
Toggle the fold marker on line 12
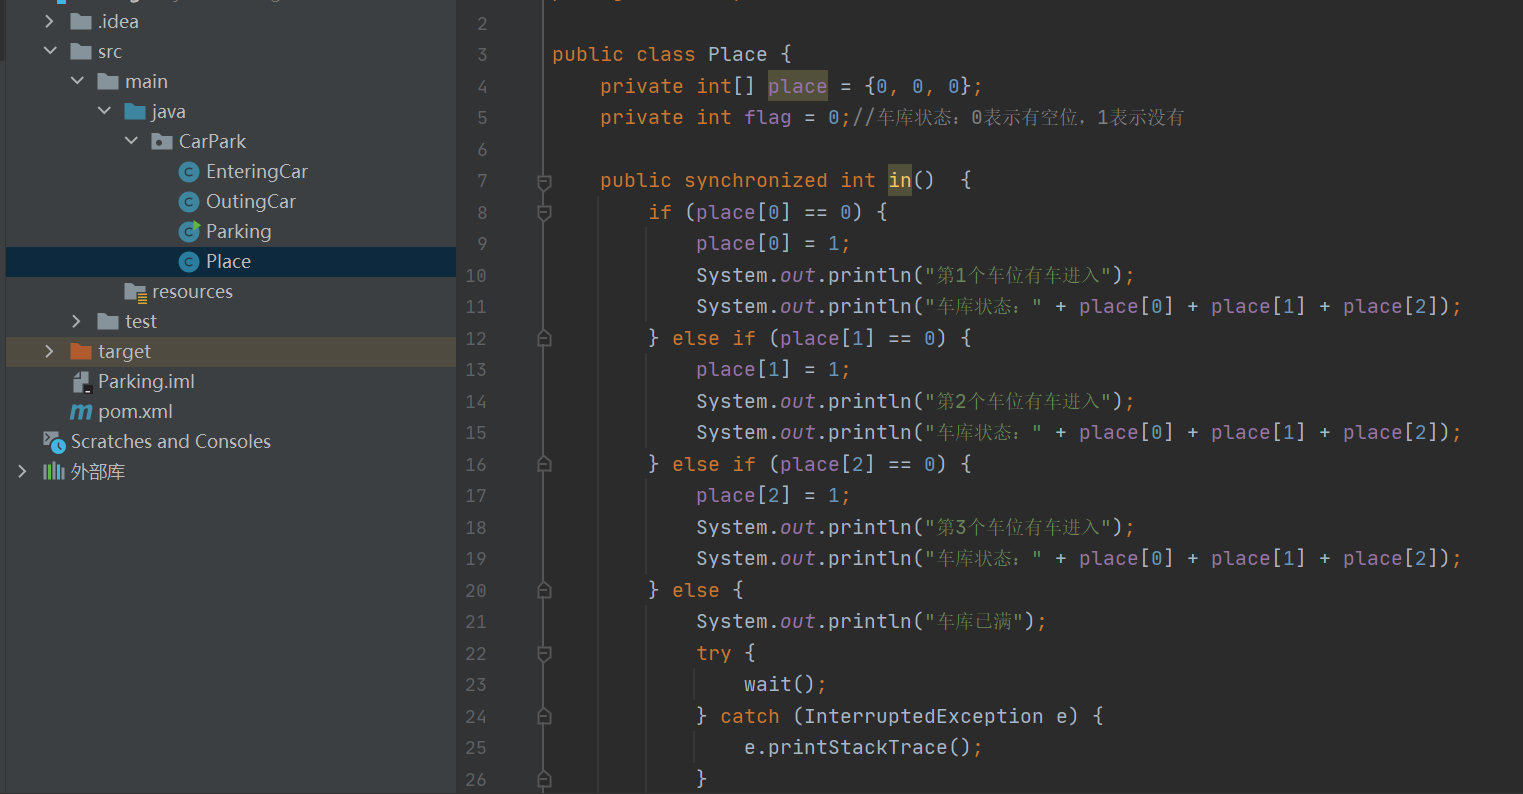[x=544, y=338]
